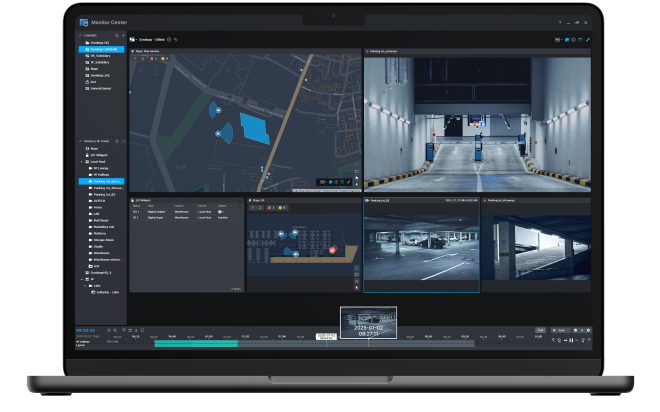The height and width of the screenshot is (412, 660).
Task: Take a snapshot with the timeline camera icon
Action: click(x=130, y=330)
